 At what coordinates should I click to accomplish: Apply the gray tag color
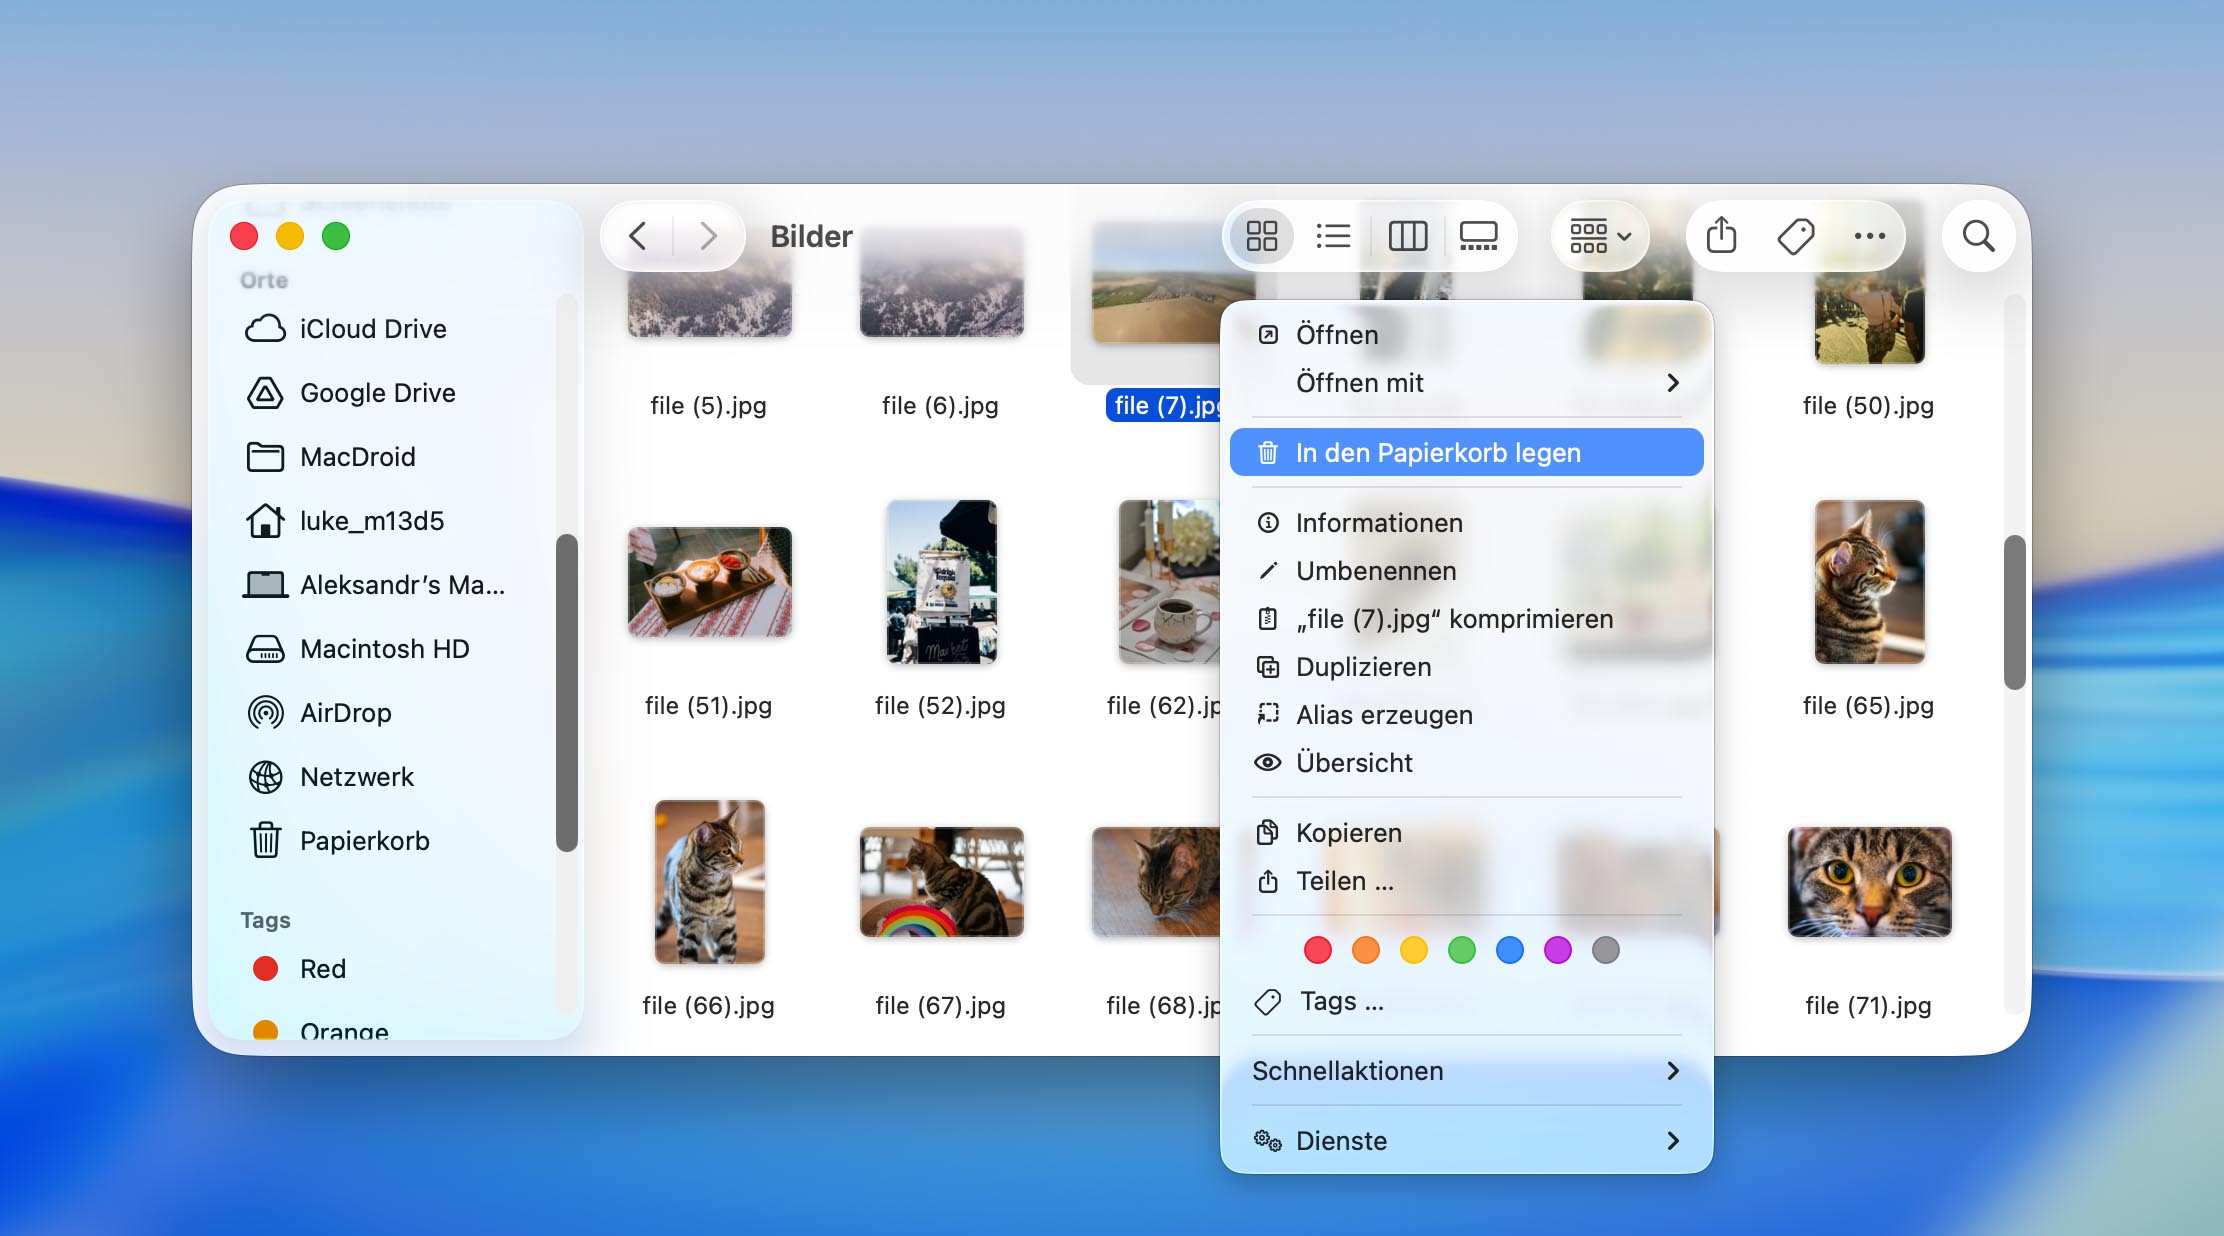[x=1606, y=950]
